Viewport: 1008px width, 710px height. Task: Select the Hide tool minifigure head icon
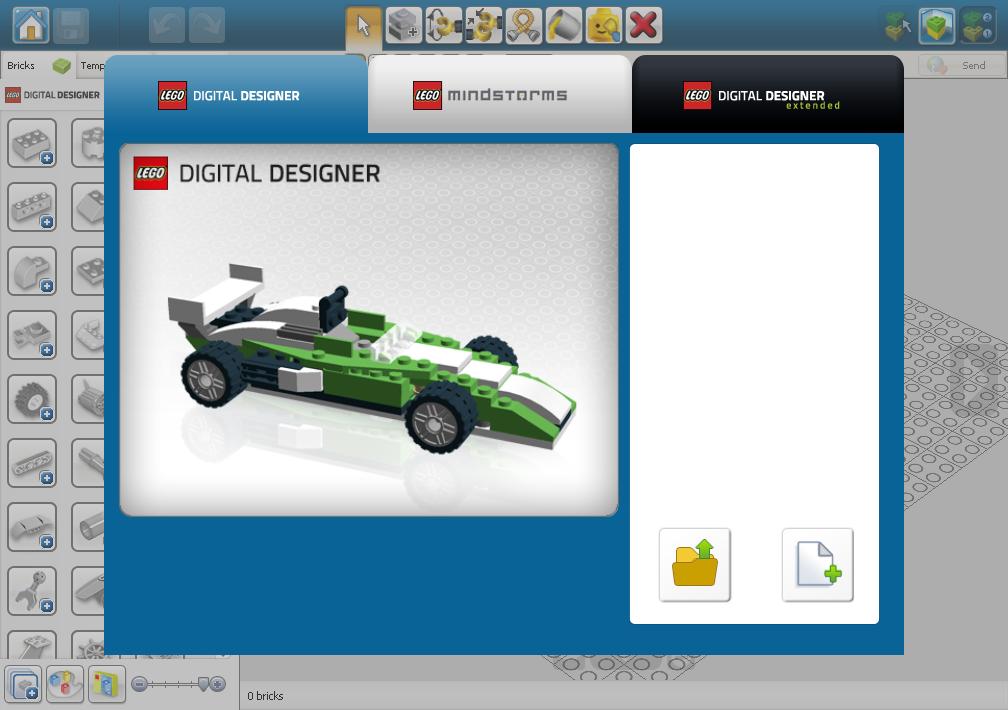pos(604,25)
